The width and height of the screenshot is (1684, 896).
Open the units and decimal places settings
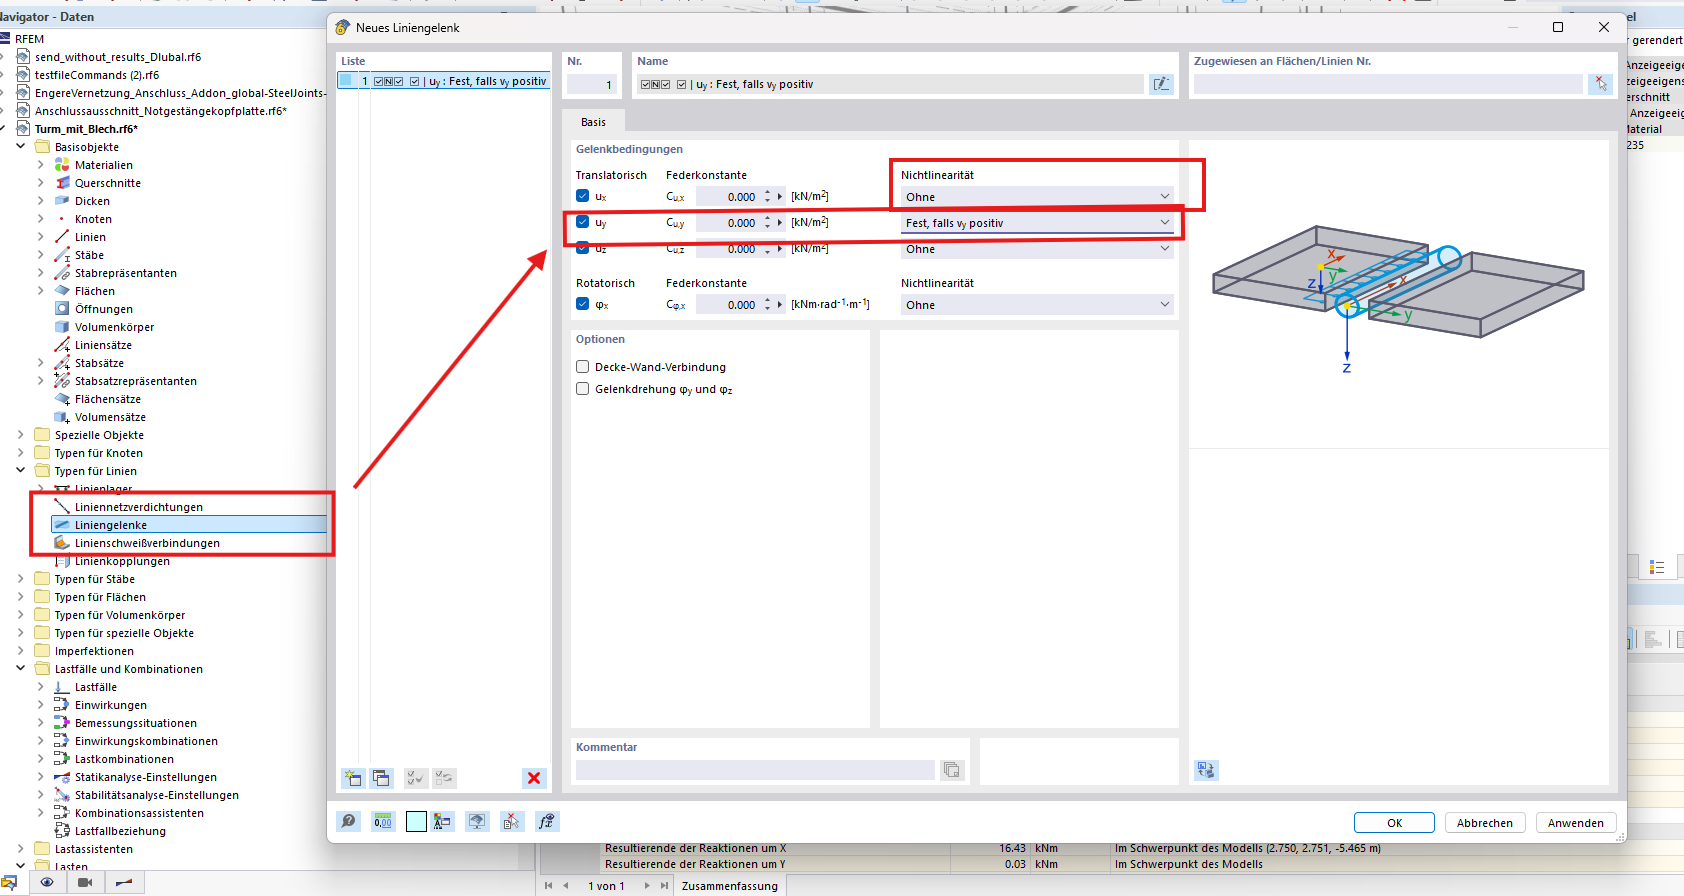point(383,822)
